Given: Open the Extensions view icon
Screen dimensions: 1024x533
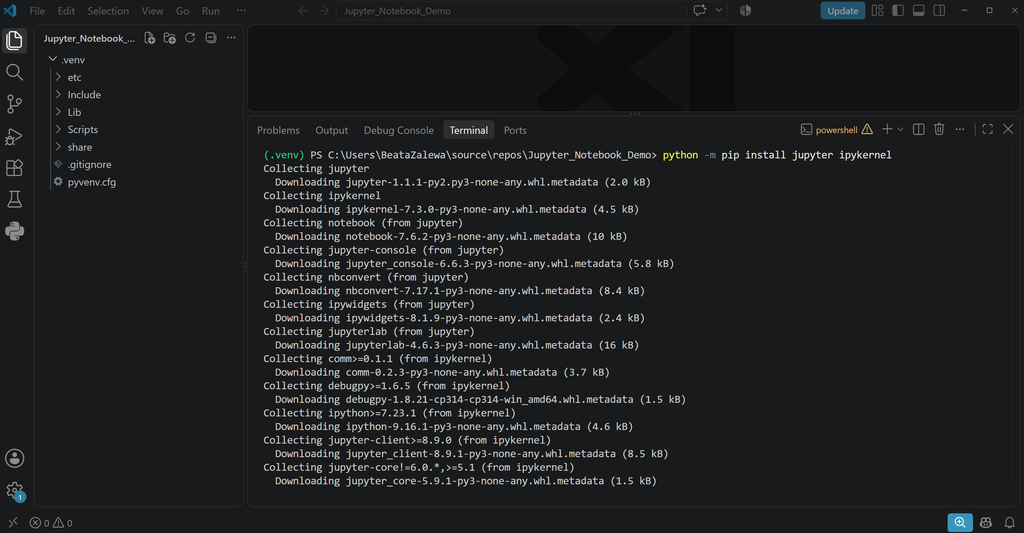Looking at the screenshot, I should click(14, 168).
